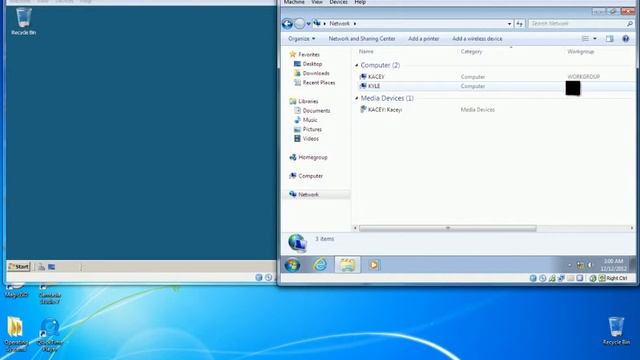
Task: Open the Organize dropdown menu
Action: click(x=302, y=39)
